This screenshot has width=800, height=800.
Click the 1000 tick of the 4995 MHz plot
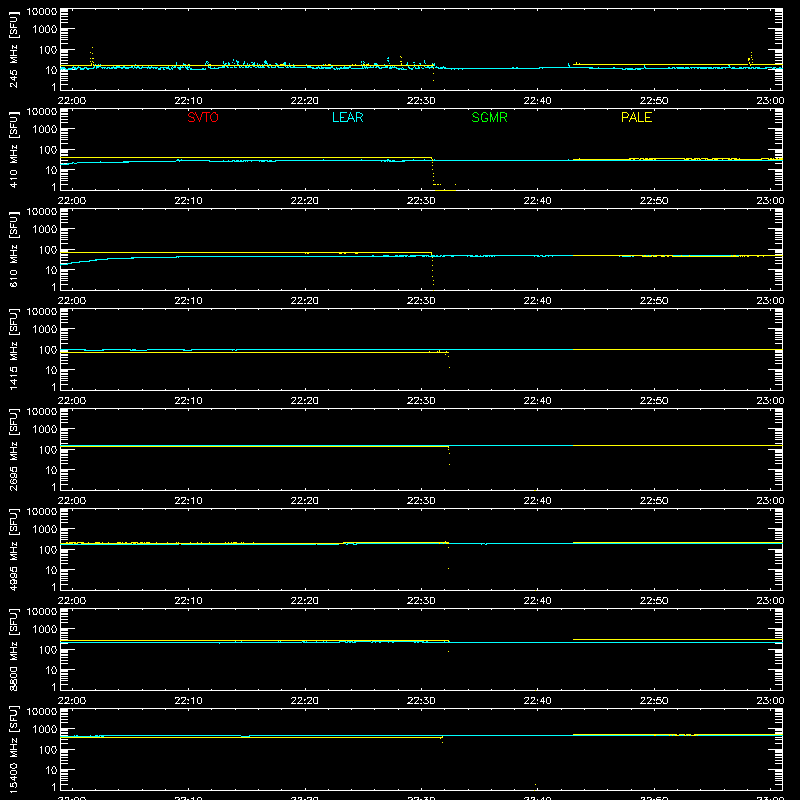[x=45, y=529]
